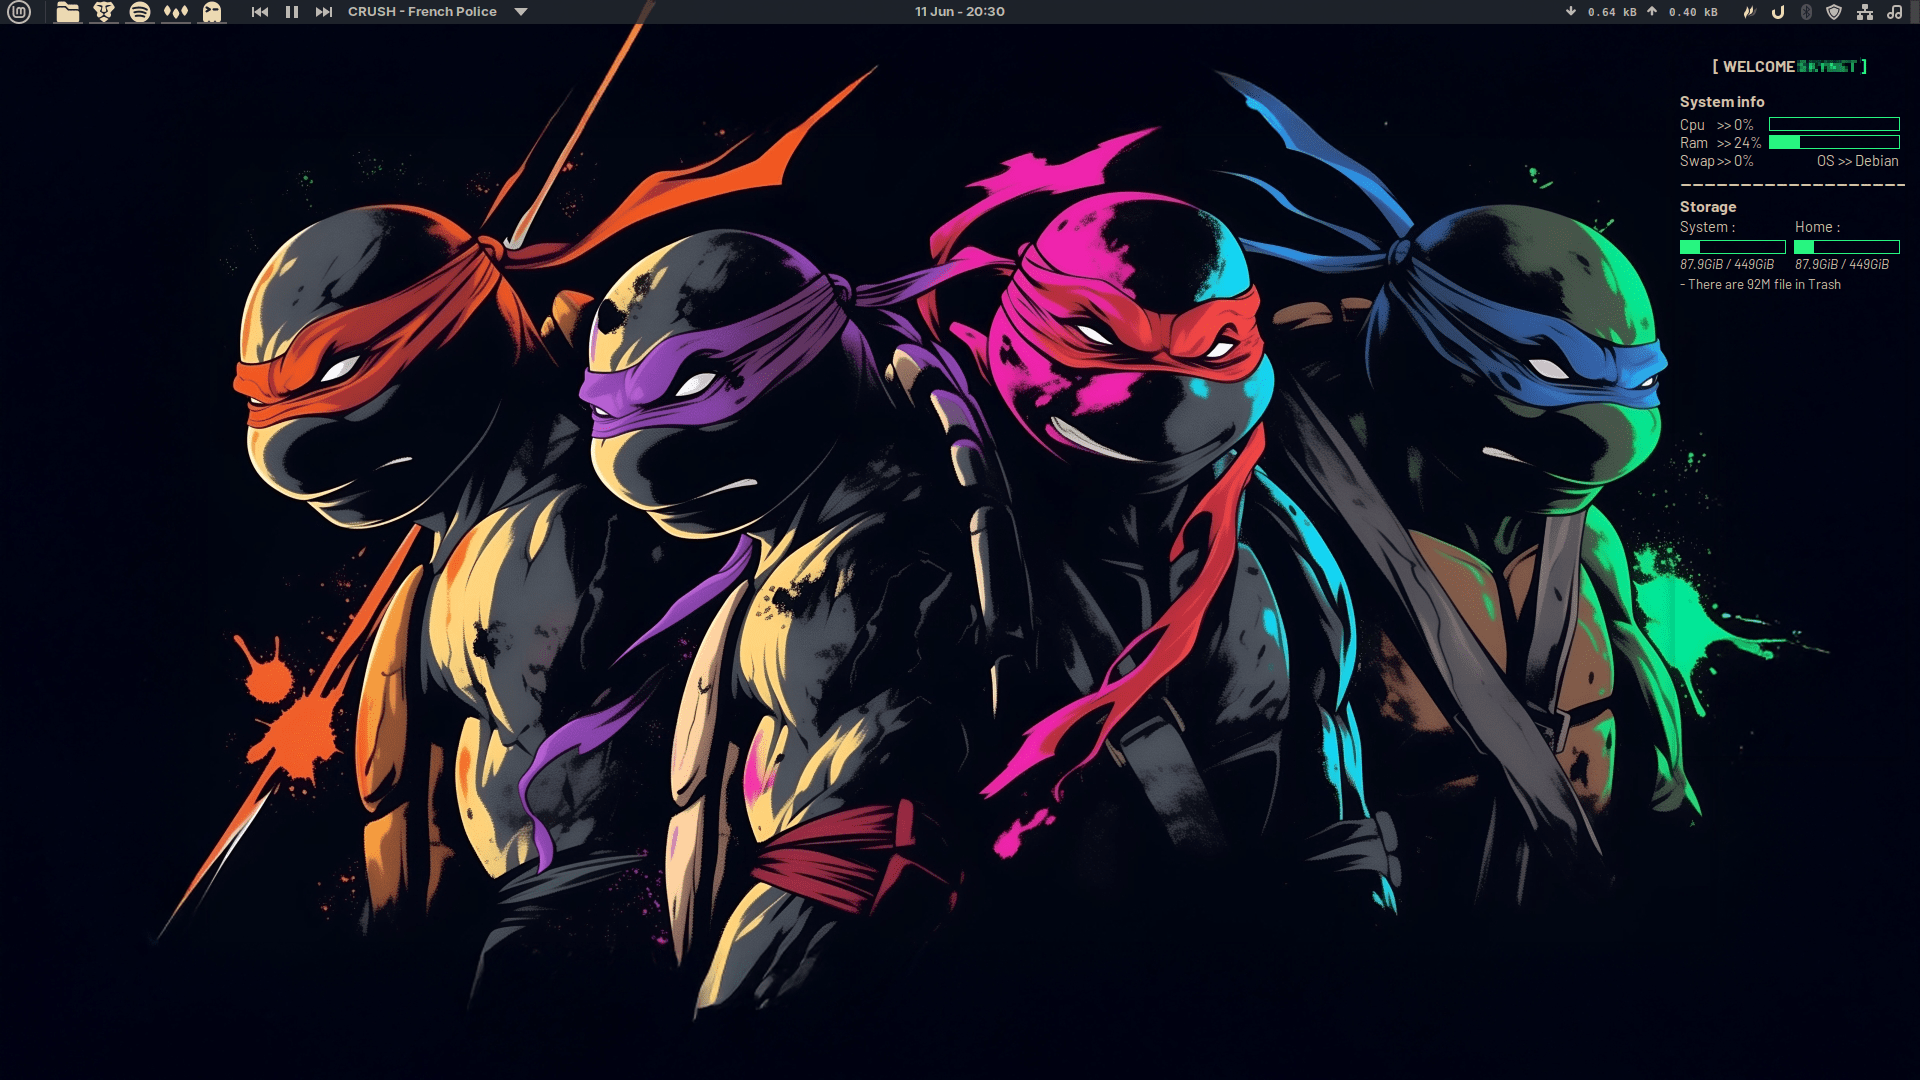The image size is (1920, 1080).
Task: Click the System storage usage bar
Action: [1733, 247]
